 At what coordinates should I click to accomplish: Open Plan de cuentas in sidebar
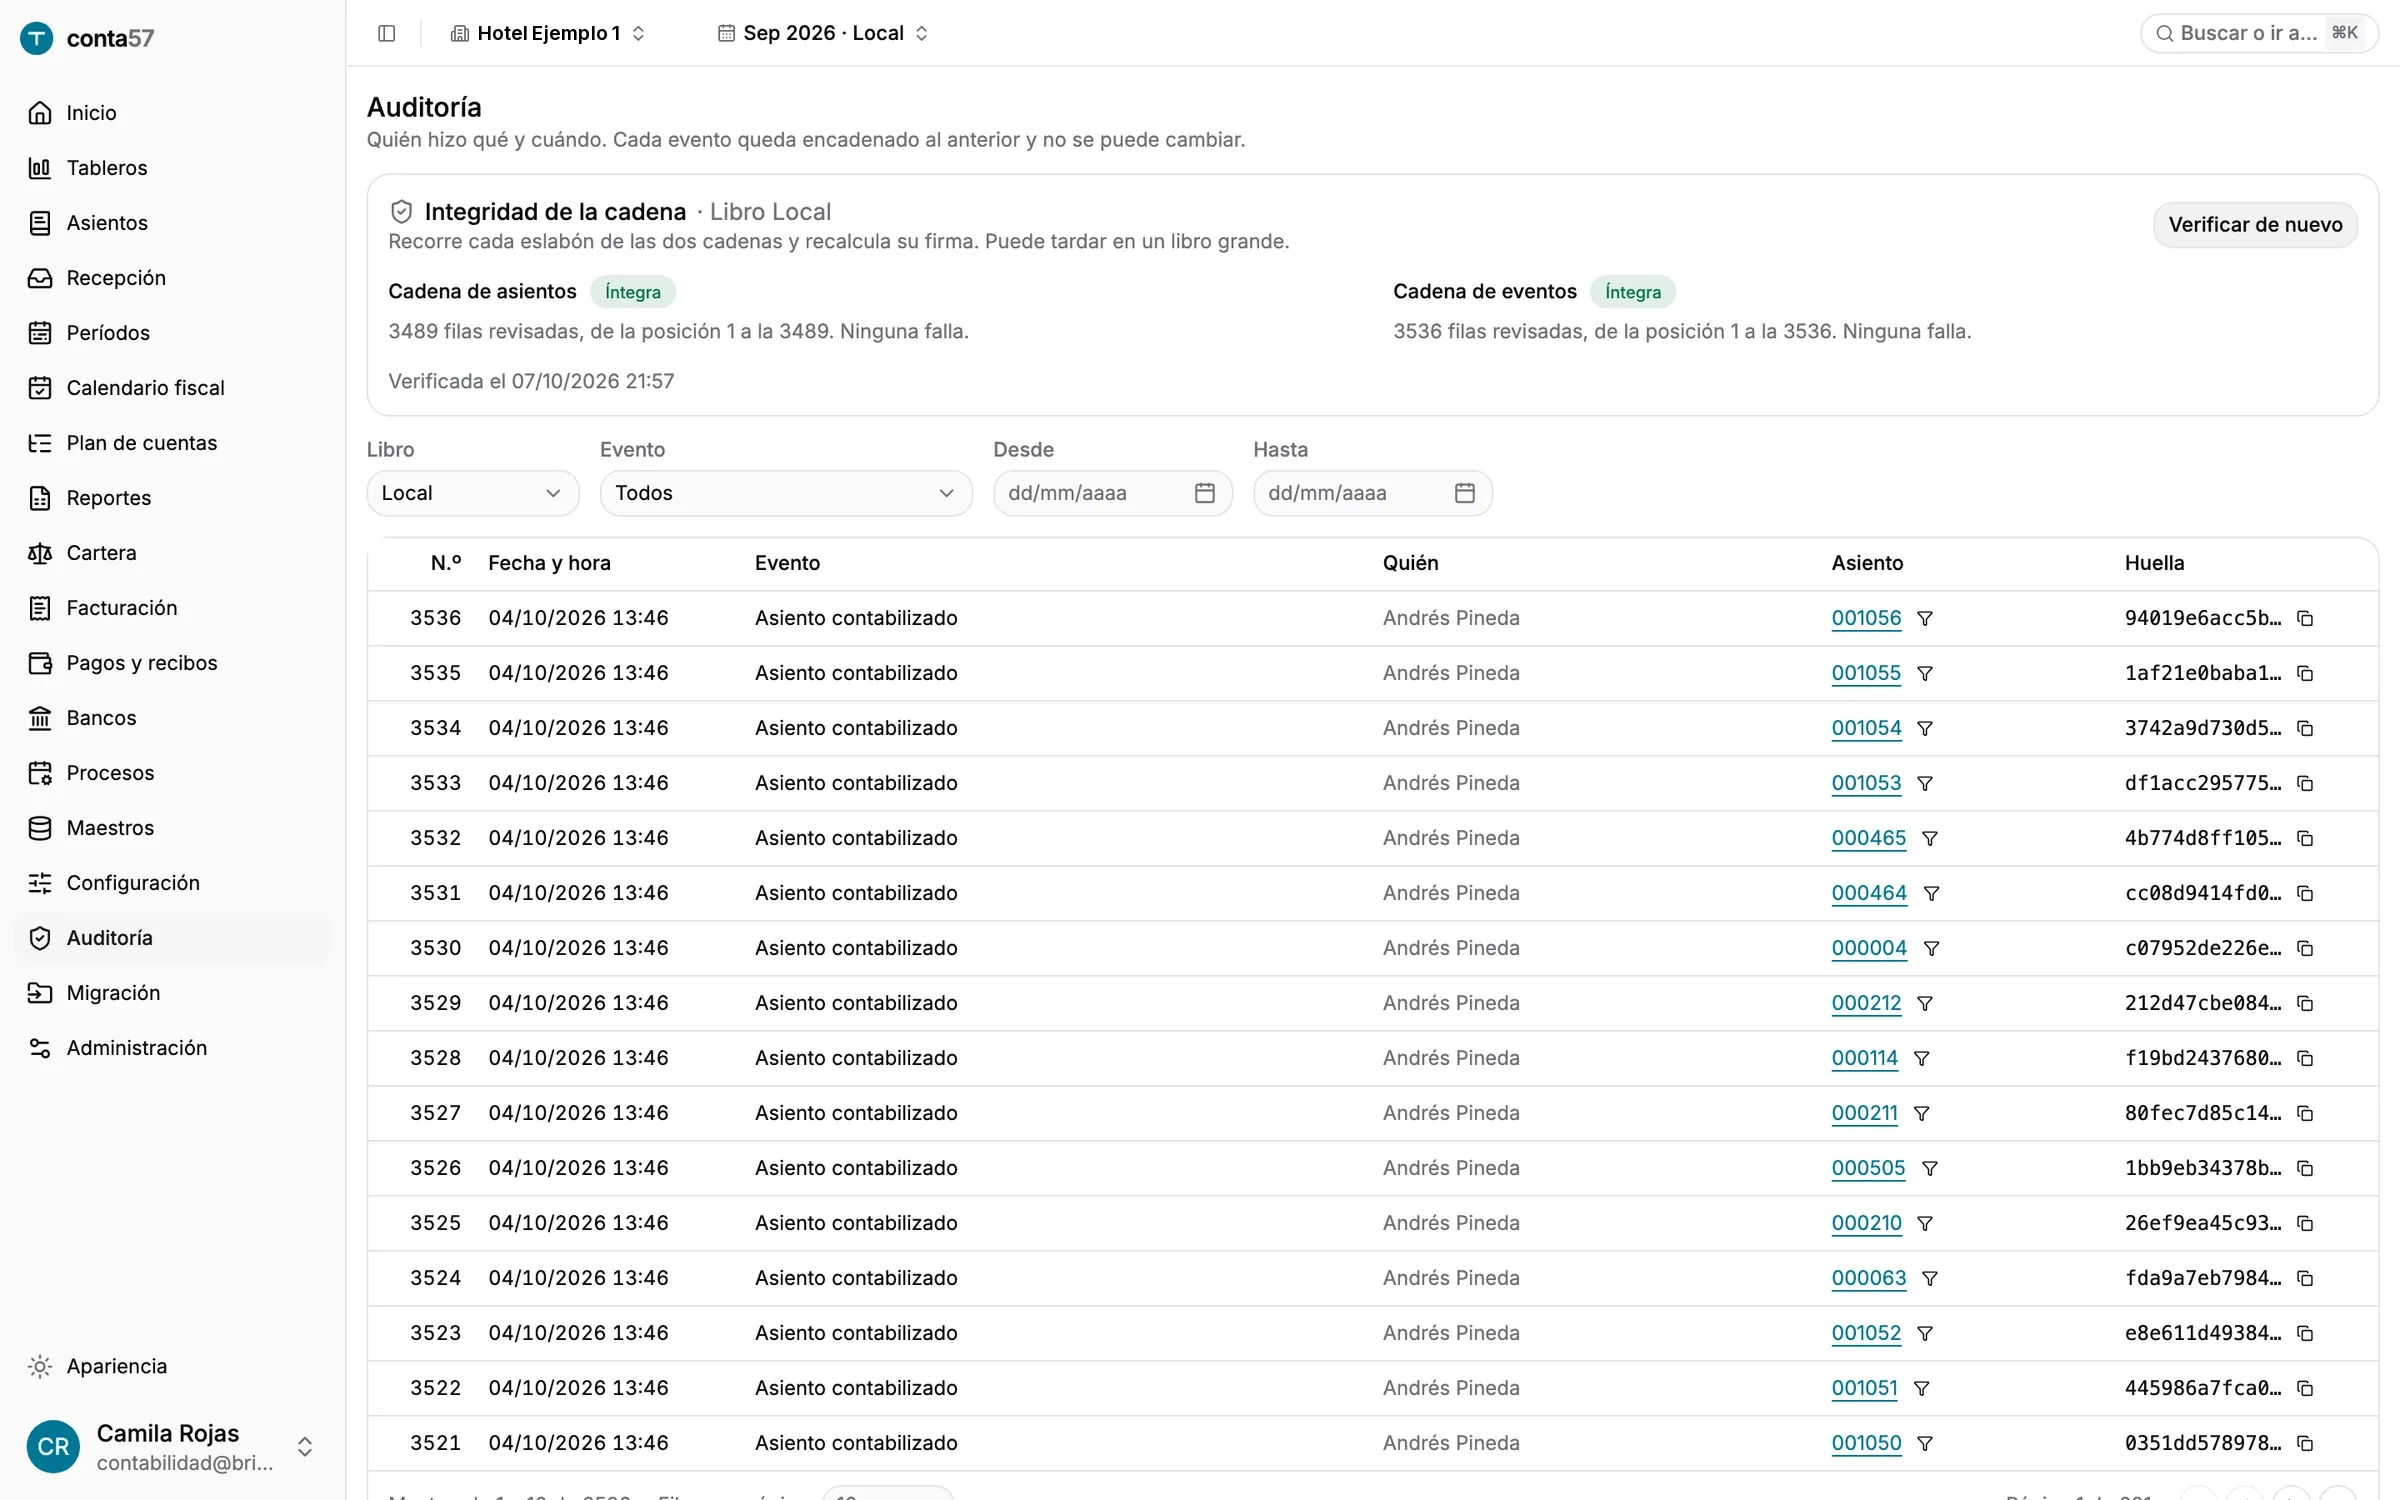[172, 443]
